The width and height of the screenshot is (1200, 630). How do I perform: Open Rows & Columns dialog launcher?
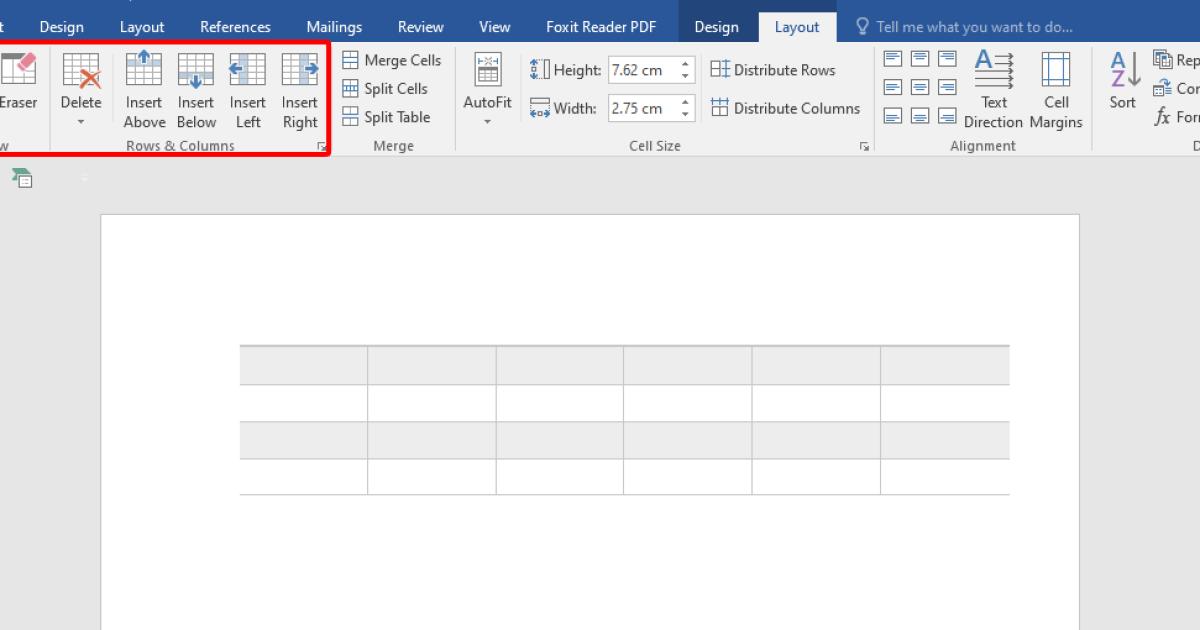point(322,147)
